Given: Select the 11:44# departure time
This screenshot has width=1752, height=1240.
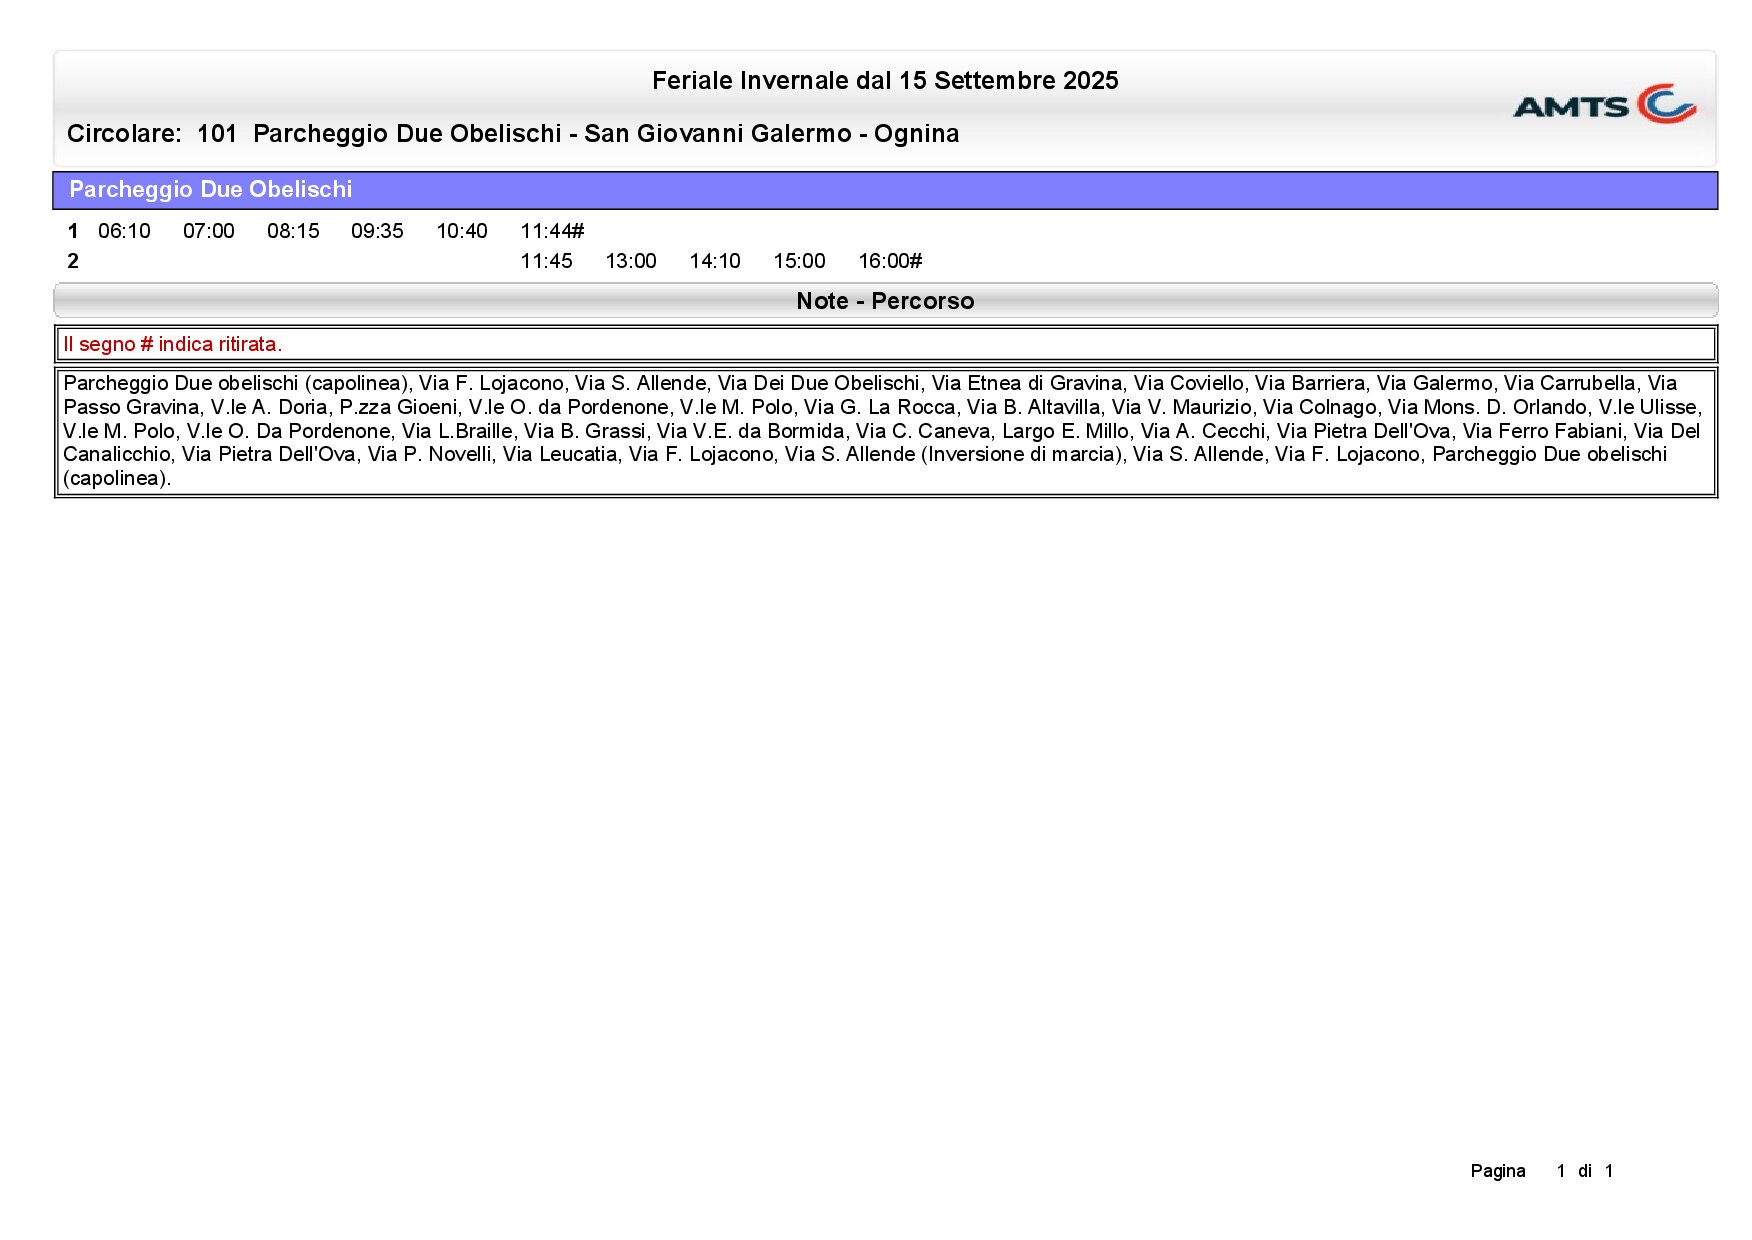Looking at the screenshot, I should point(552,231).
